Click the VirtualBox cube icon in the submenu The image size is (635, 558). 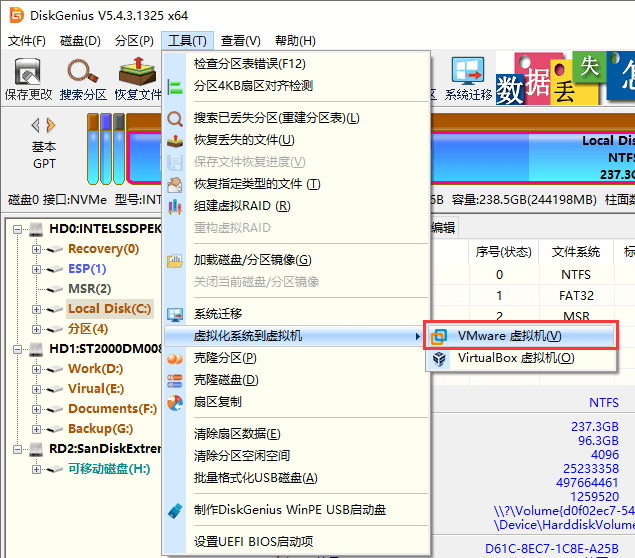click(x=439, y=359)
